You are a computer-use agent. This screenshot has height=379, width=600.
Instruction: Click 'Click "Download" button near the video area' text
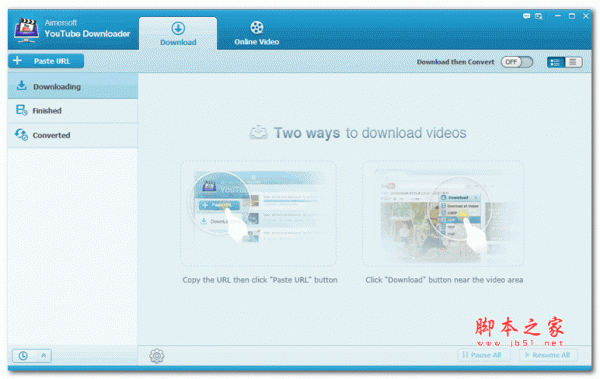pyautogui.click(x=444, y=280)
